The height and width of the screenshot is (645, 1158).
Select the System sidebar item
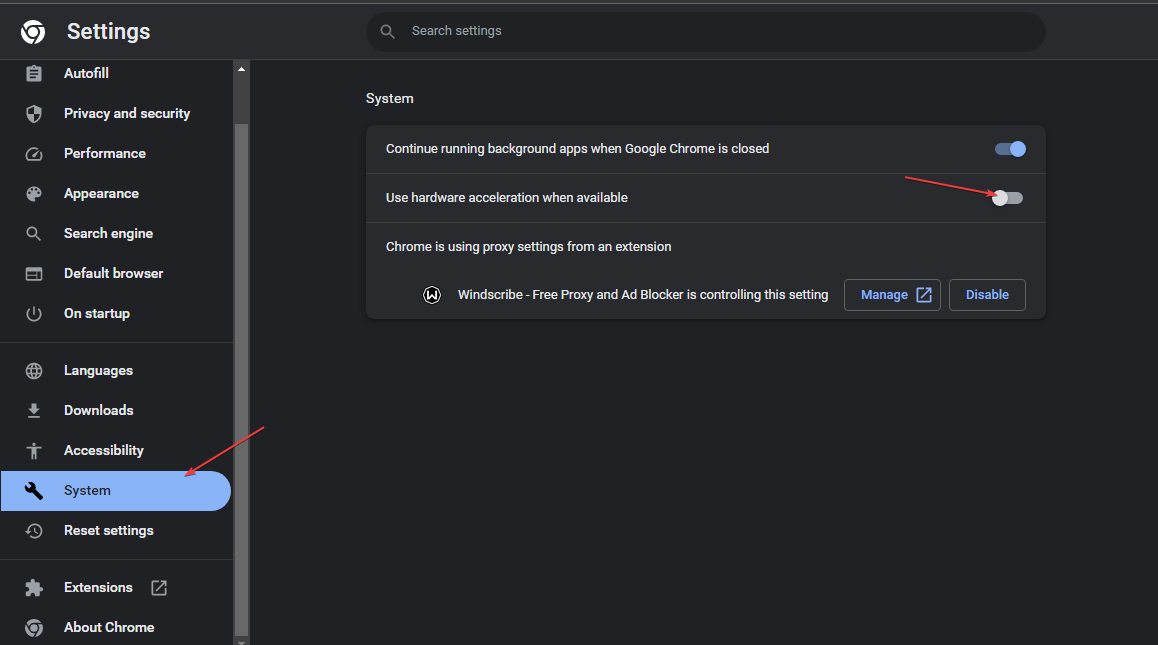pos(117,491)
